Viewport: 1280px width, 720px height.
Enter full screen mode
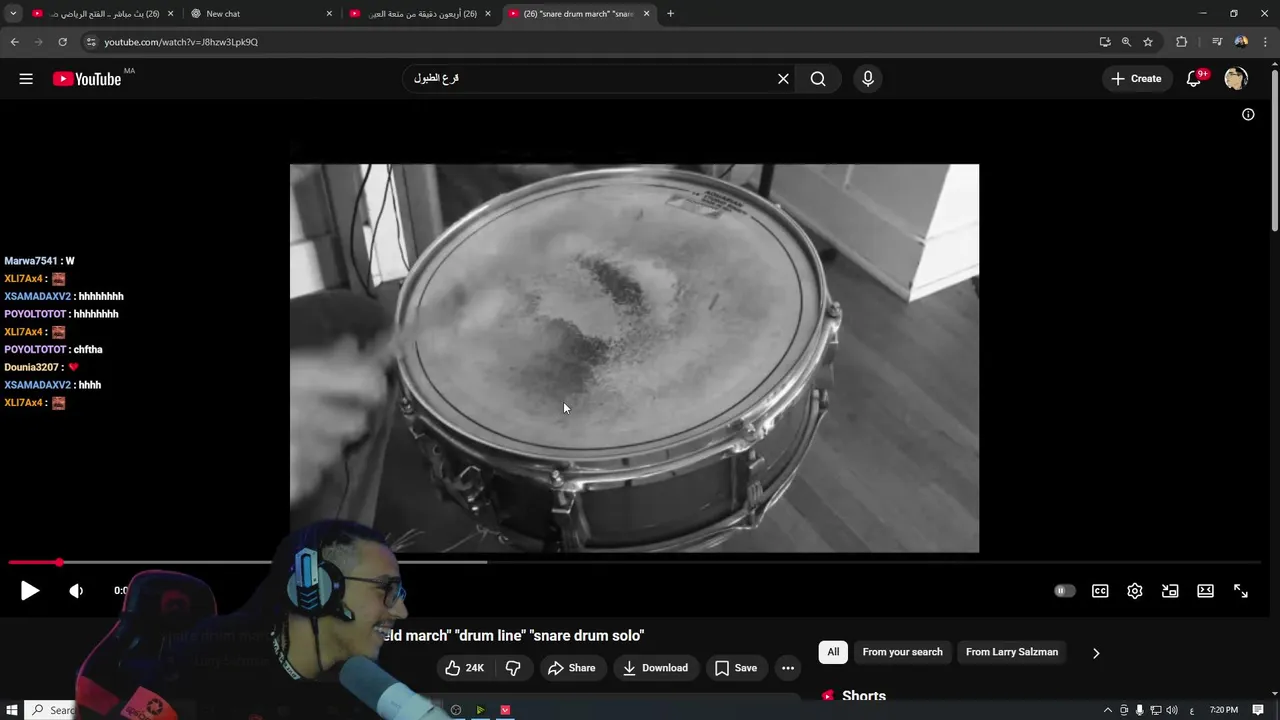tap(1240, 591)
